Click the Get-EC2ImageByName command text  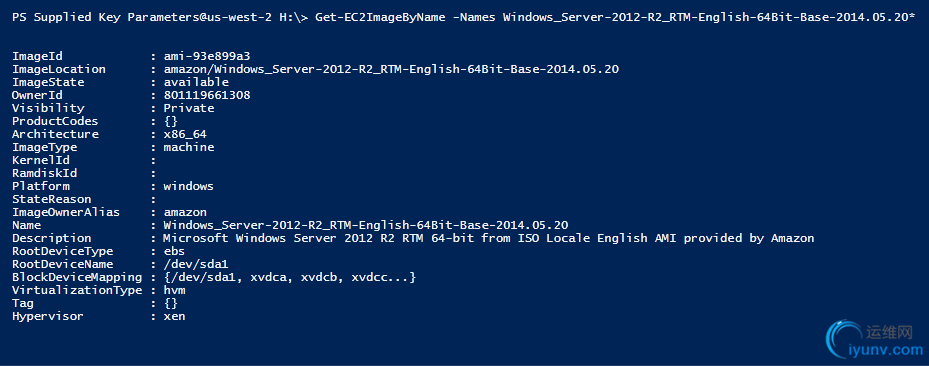pyautogui.click(x=381, y=17)
